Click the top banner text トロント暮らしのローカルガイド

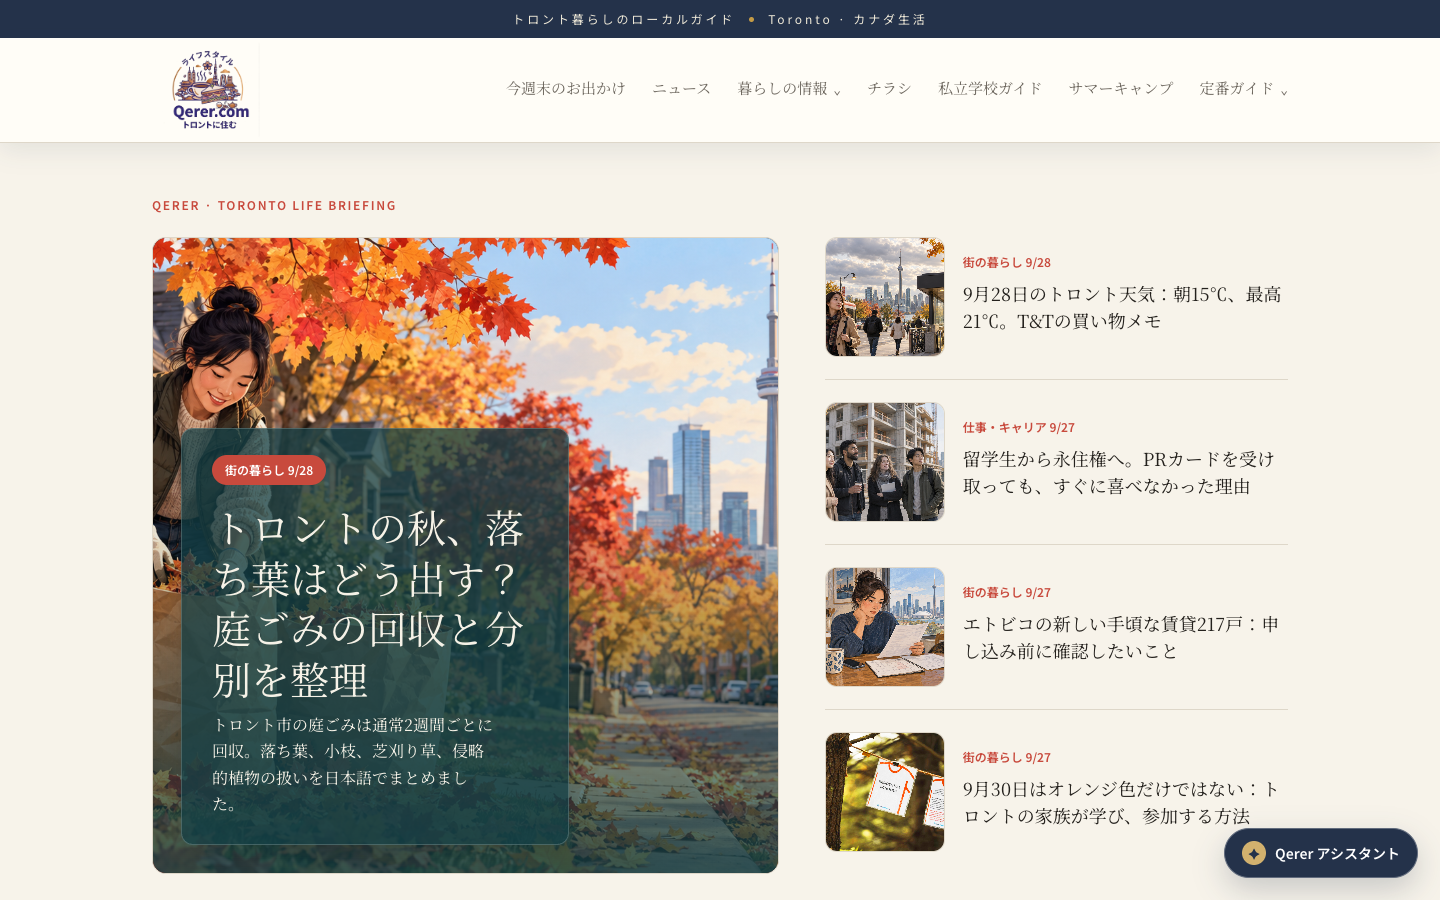tap(622, 19)
